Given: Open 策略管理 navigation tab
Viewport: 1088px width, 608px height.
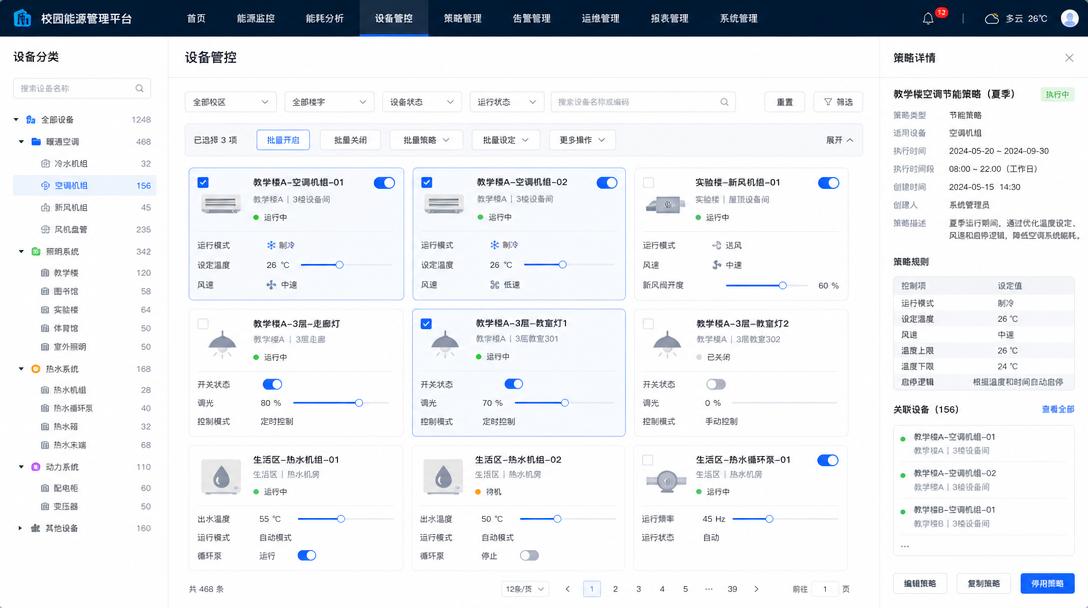Looking at the screenshot, I should [x=463, y=19].
